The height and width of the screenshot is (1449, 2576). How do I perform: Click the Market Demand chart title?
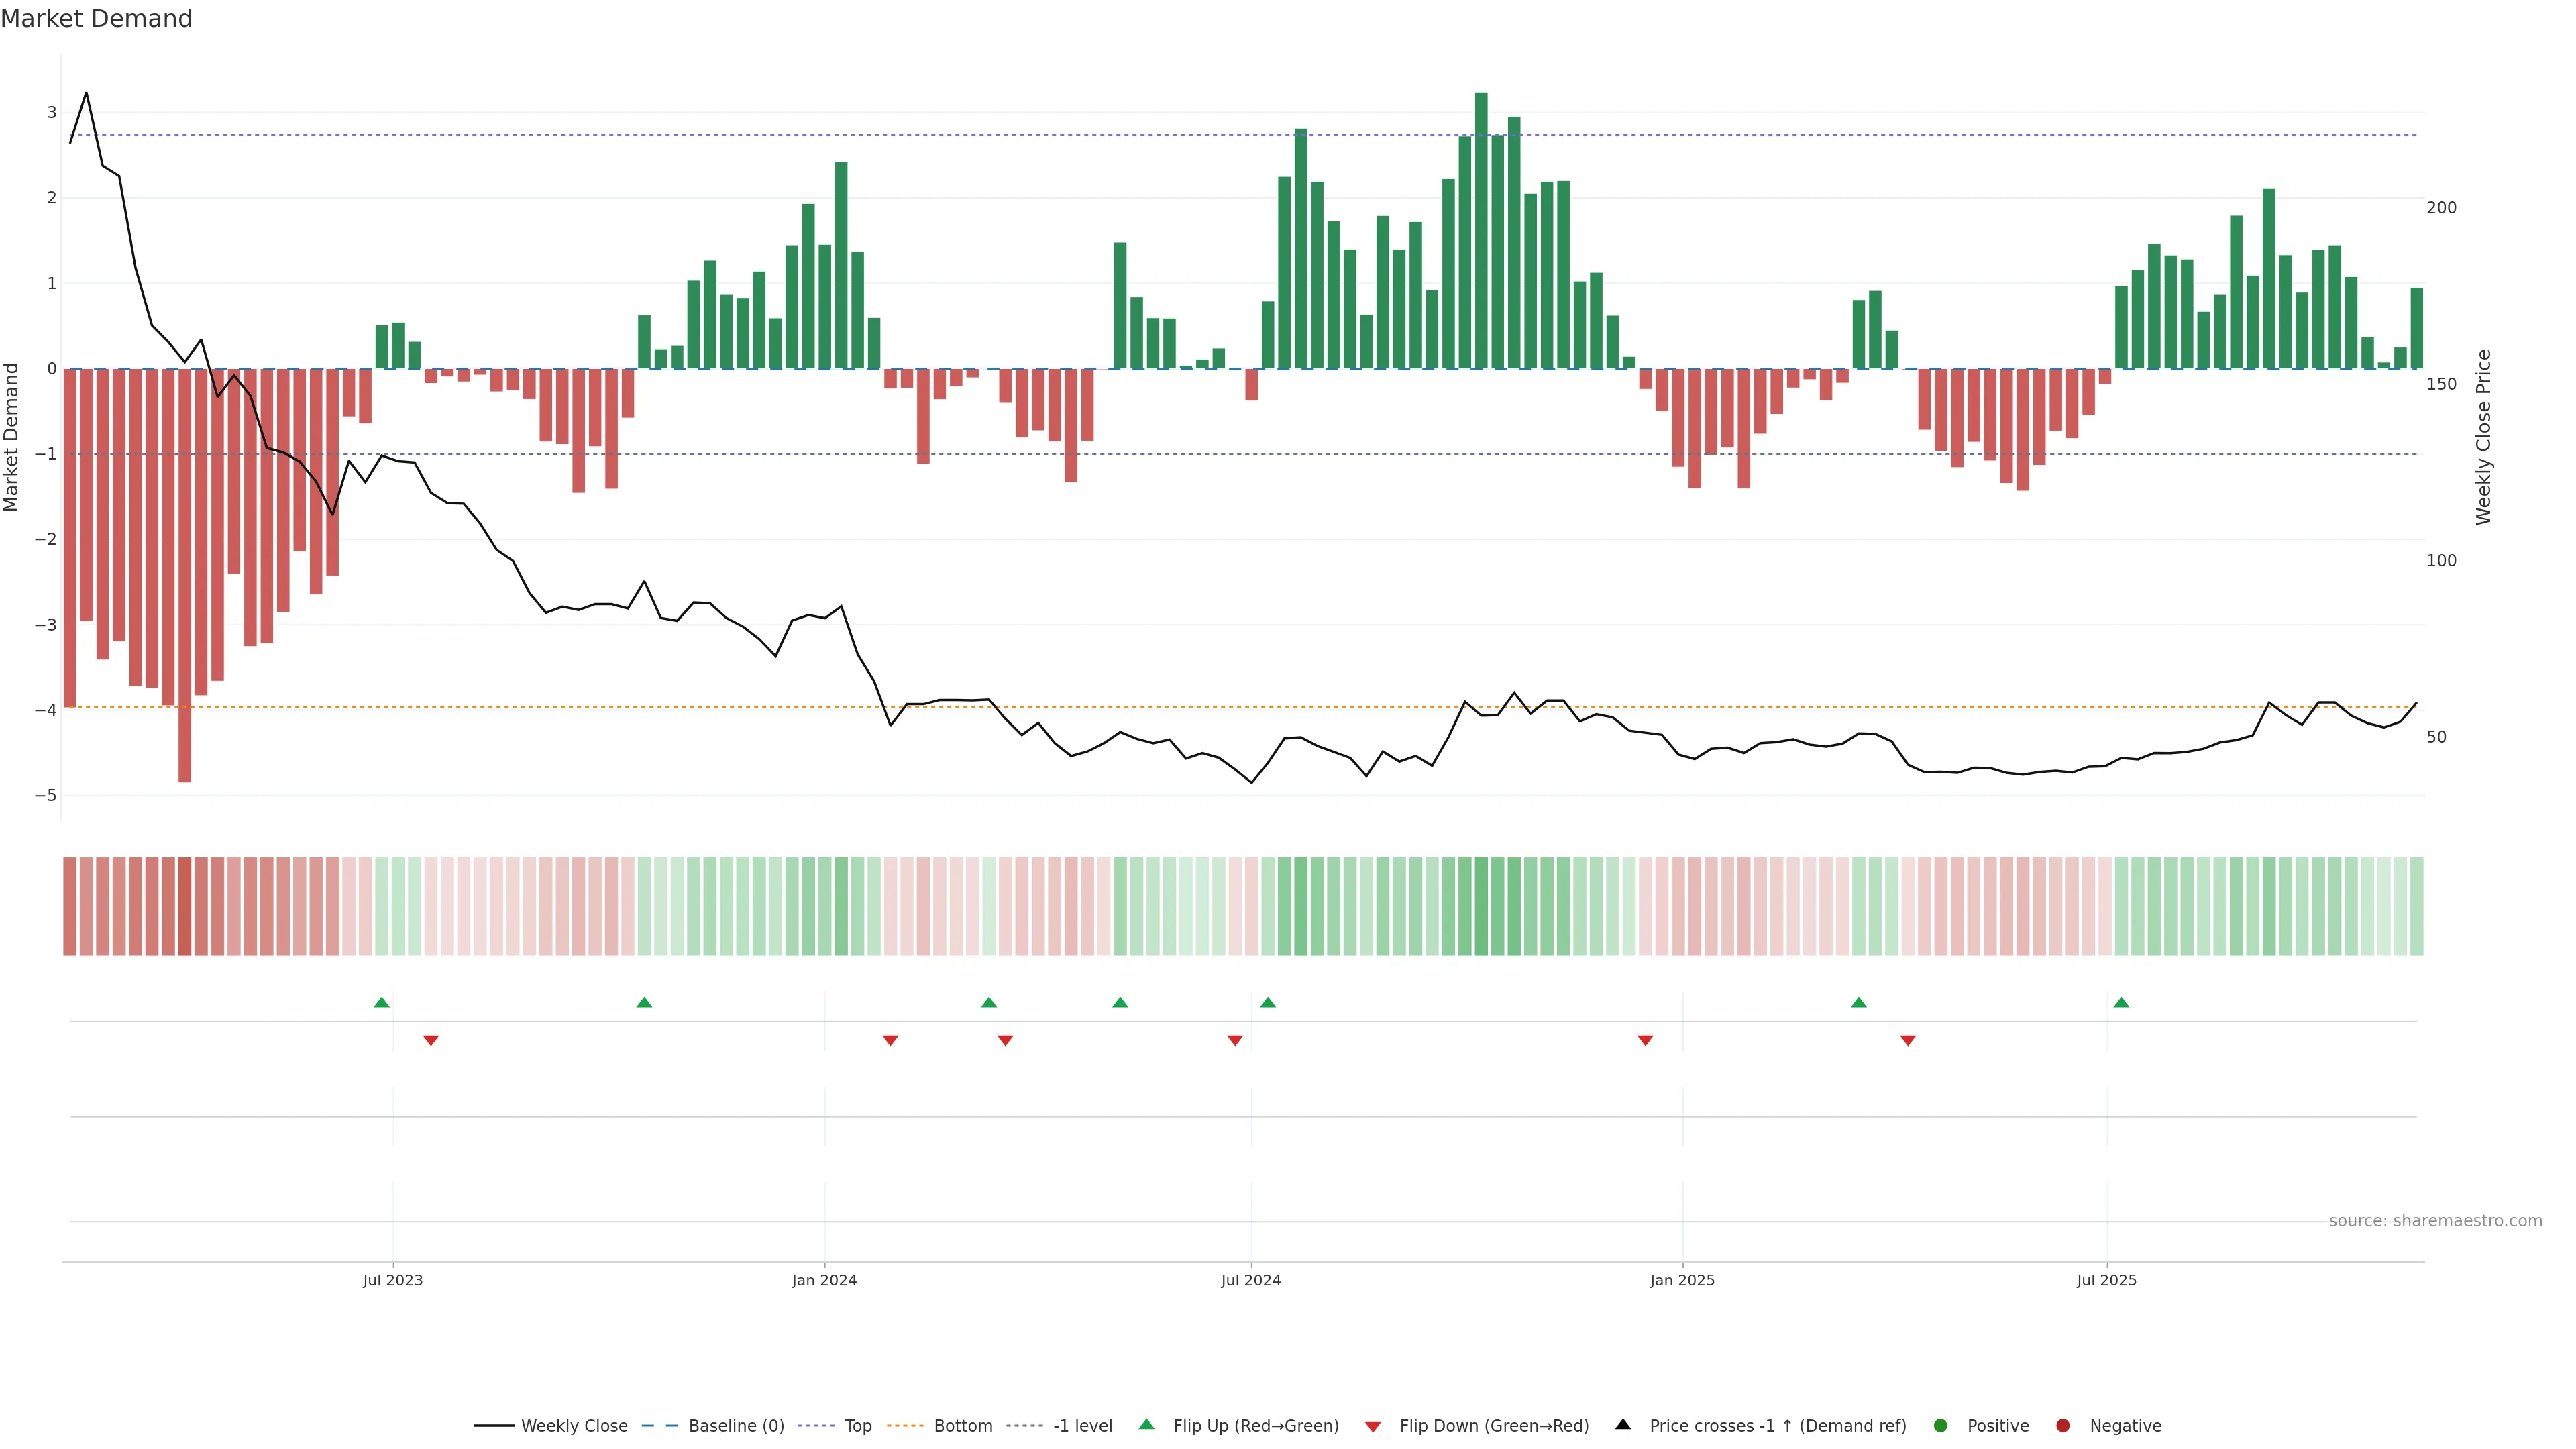pos(96,19)
